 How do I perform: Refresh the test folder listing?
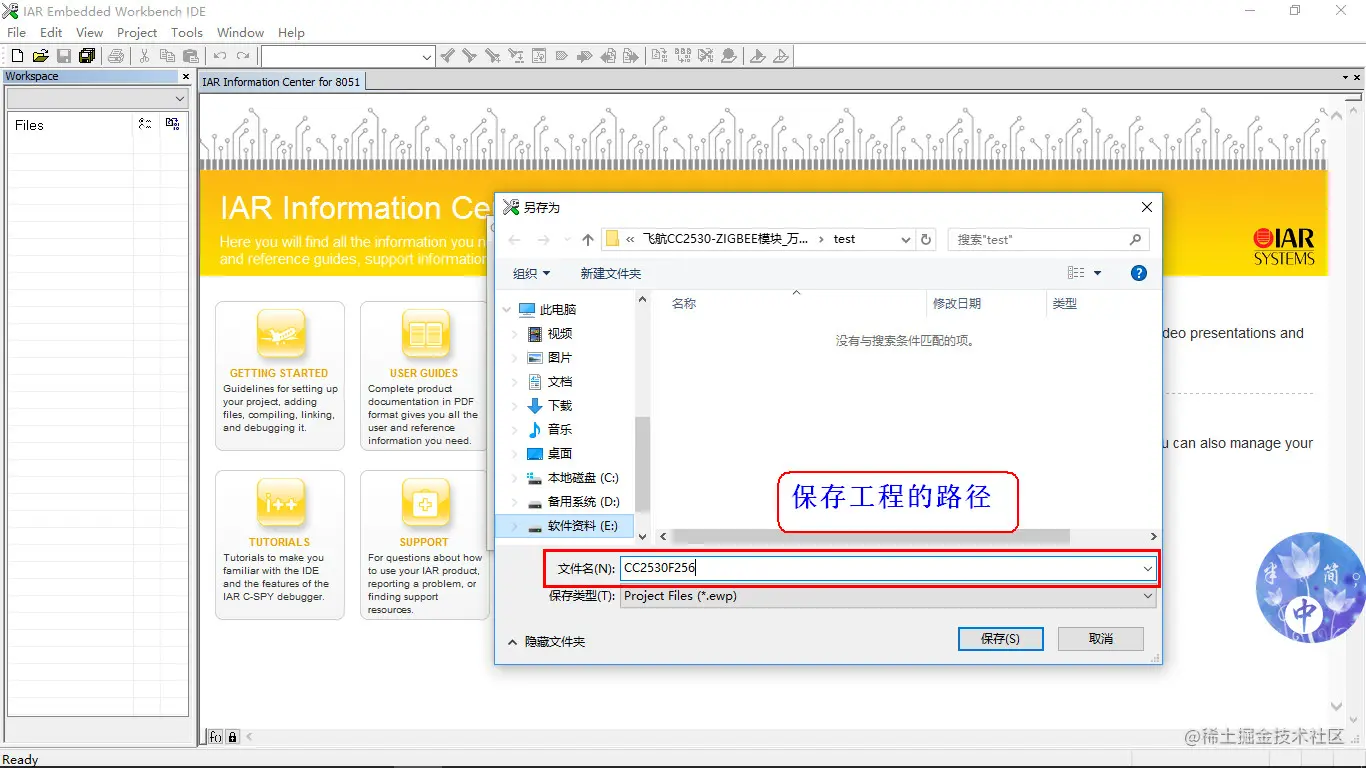click(926, 240)
